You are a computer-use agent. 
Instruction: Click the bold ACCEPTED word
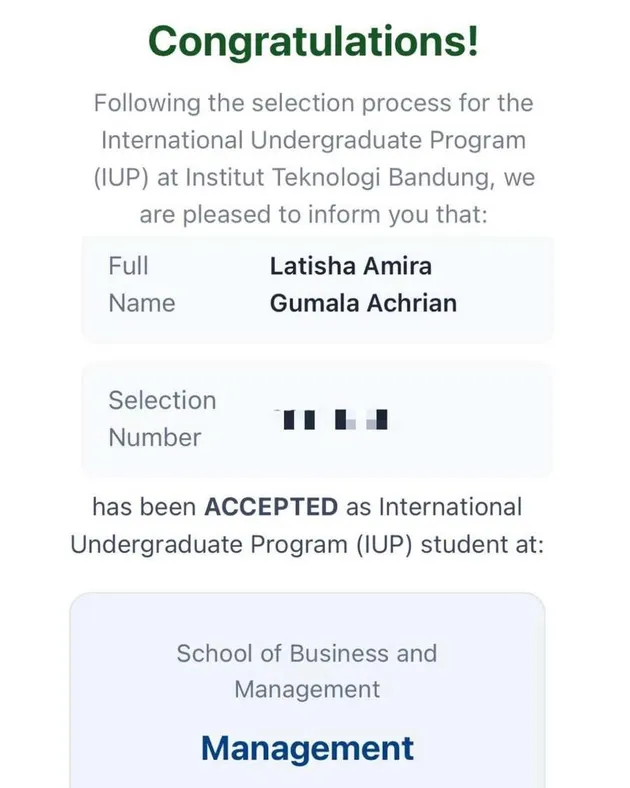coord(271,507)
